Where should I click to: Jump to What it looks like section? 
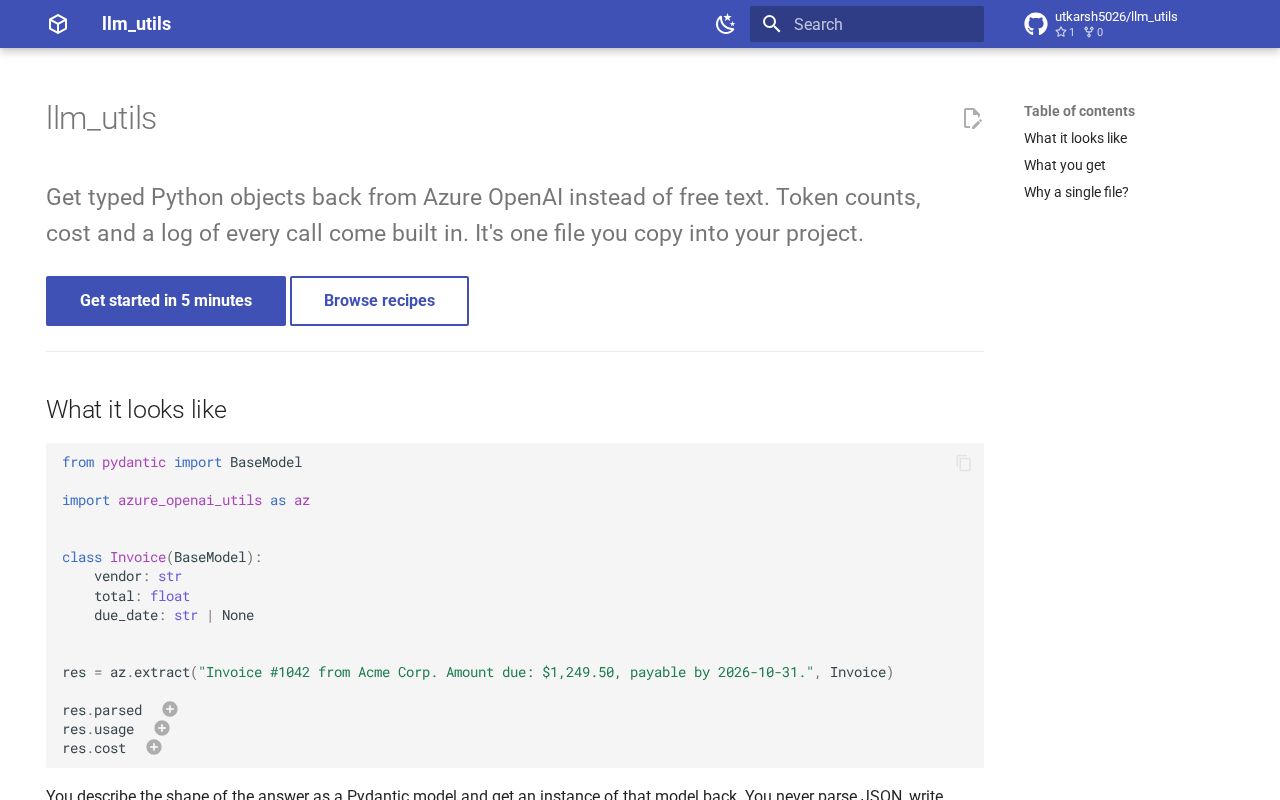(1075, 138)
